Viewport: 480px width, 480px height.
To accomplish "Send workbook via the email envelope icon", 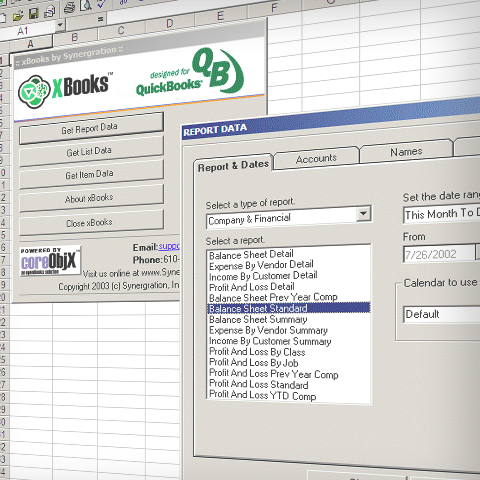I will pyautogui.click(x=49, y=12).
